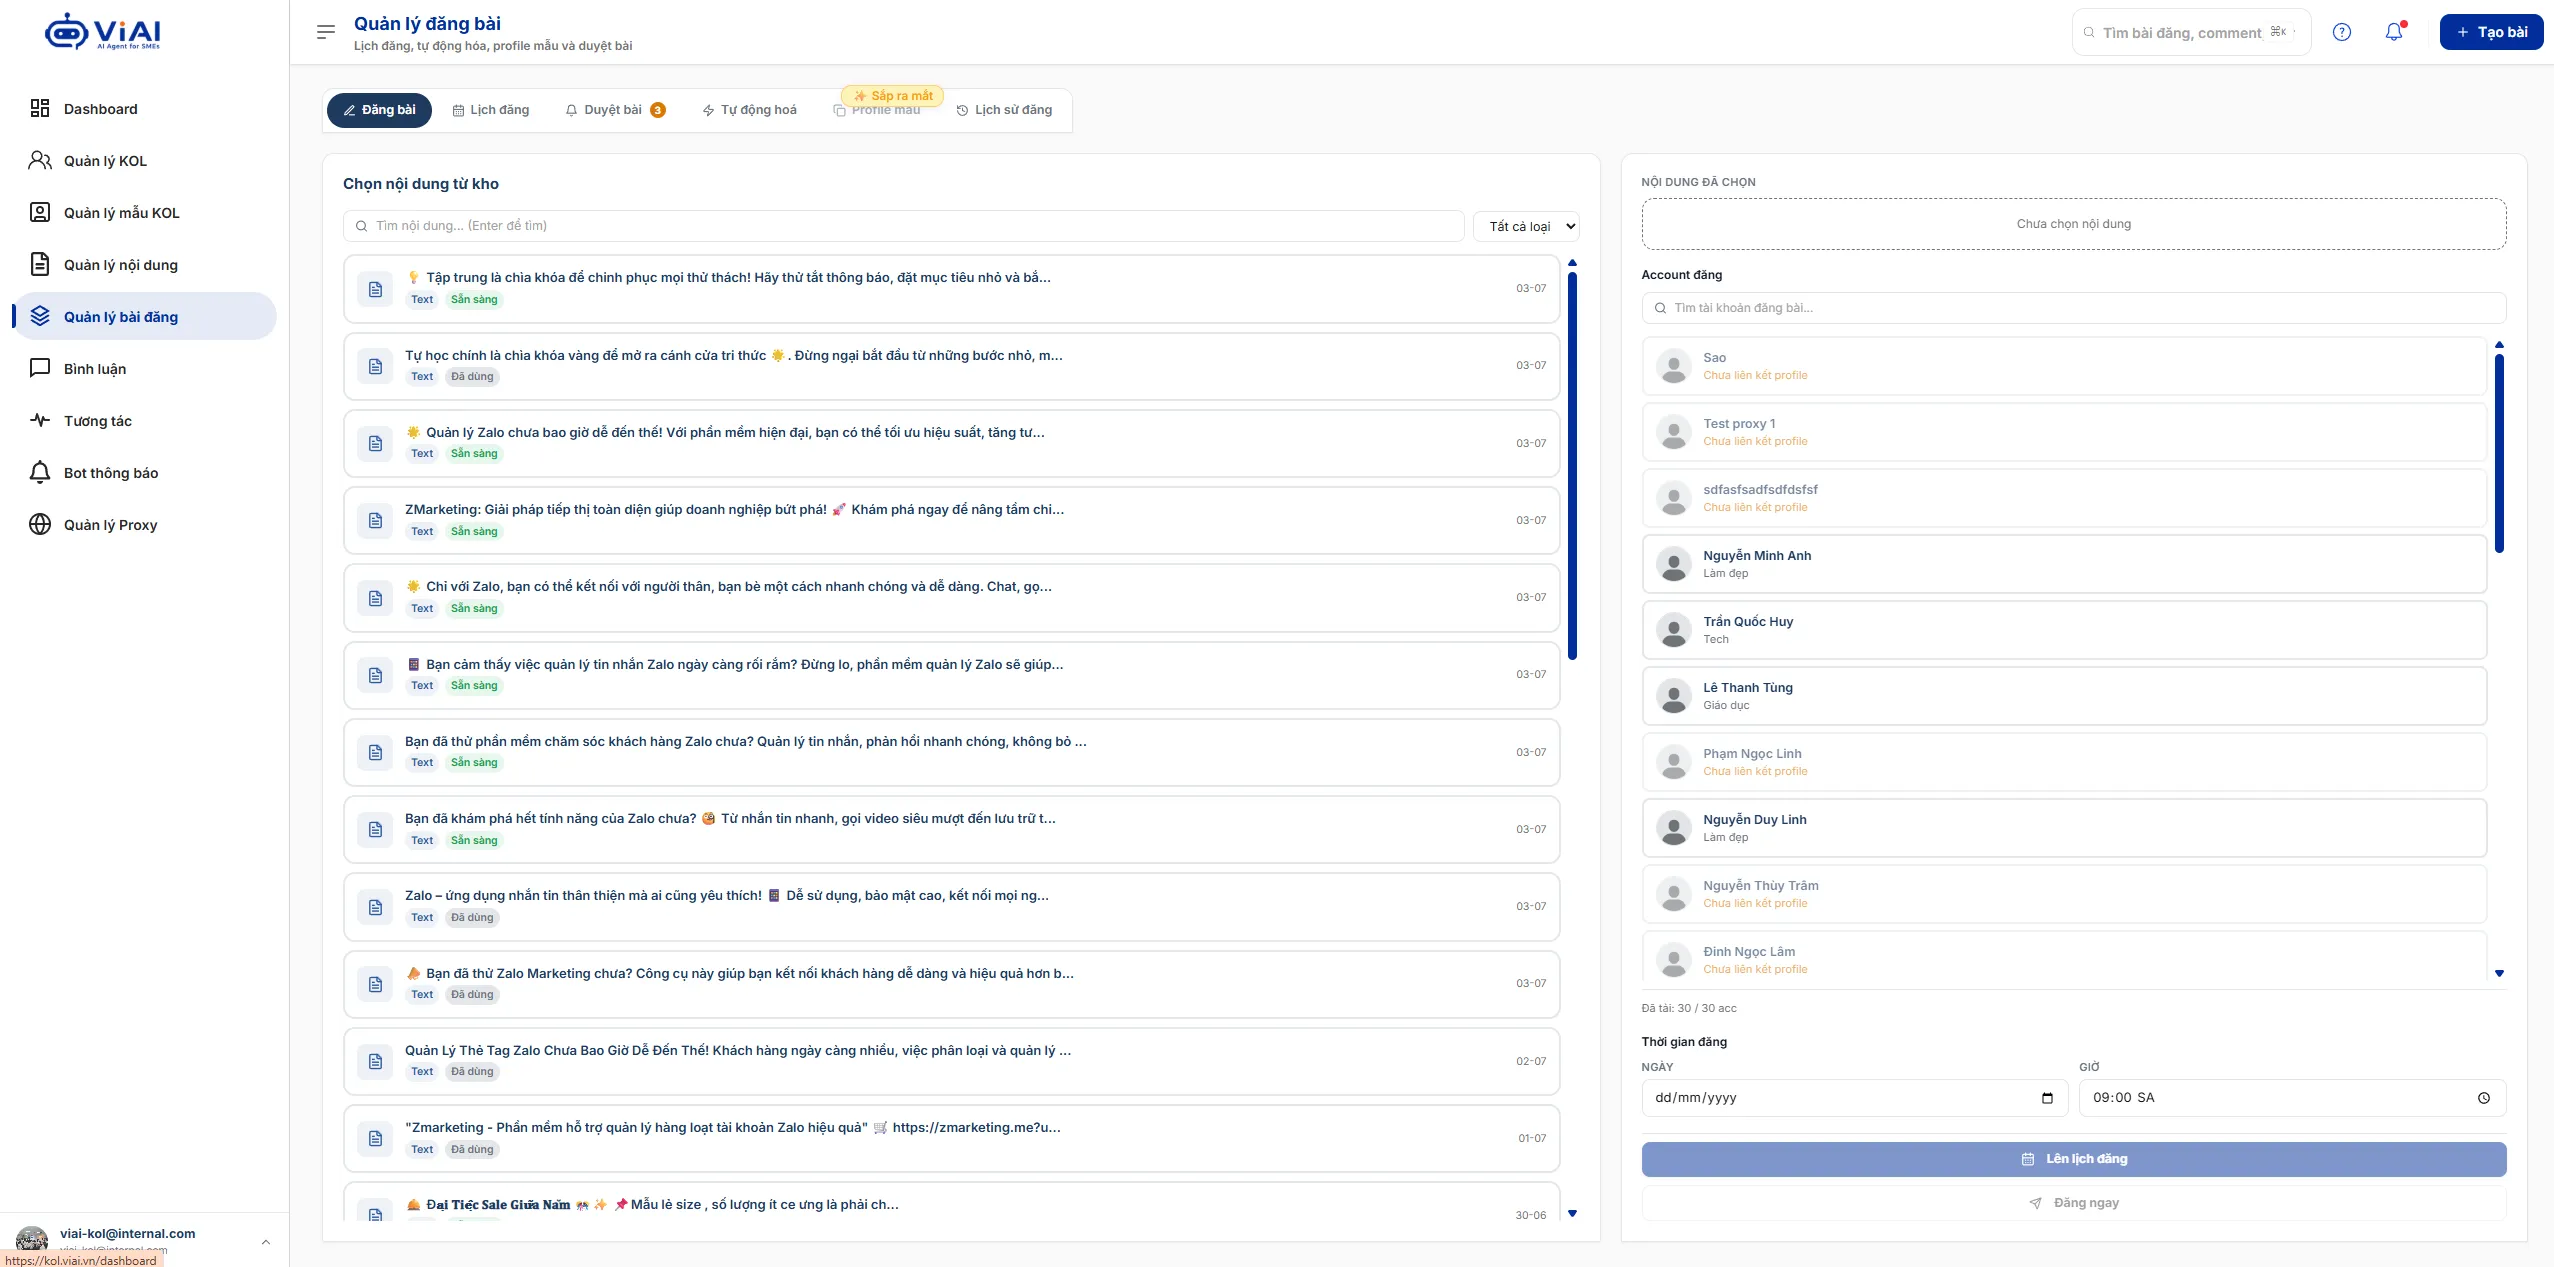Open Bình luận in the sidebar
Screen dimensions: 2554x1267
click(144, 369)
